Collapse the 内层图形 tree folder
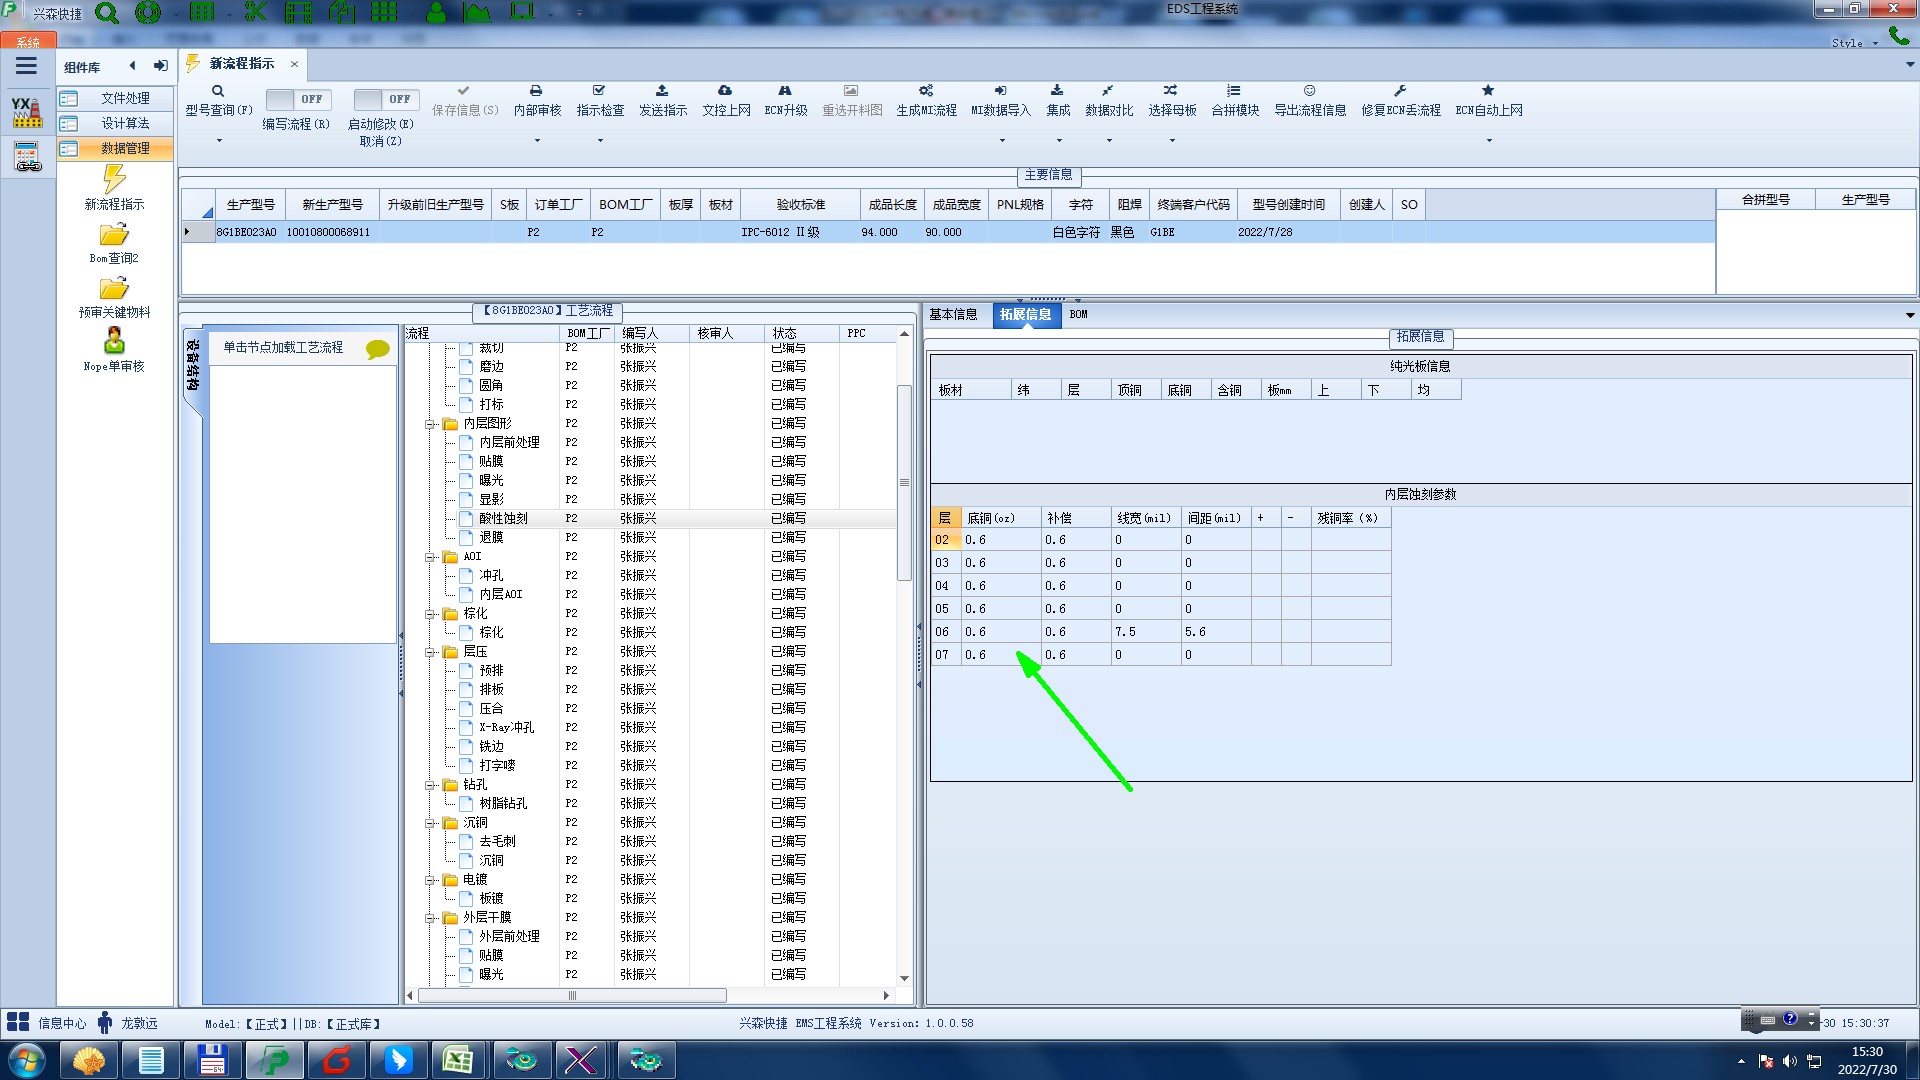Image resolution: width=1920 pixels, height=1080 pixels. 430,424
